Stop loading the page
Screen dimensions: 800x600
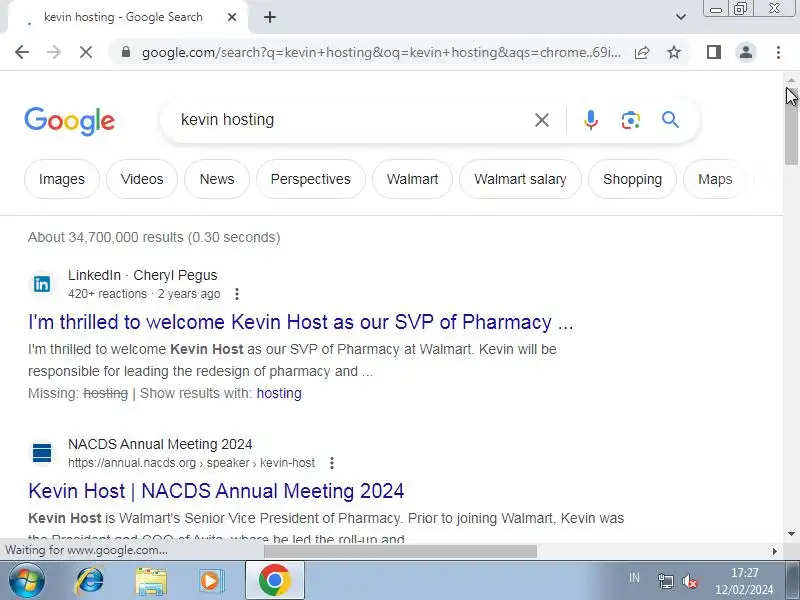[x=86, y=52]
